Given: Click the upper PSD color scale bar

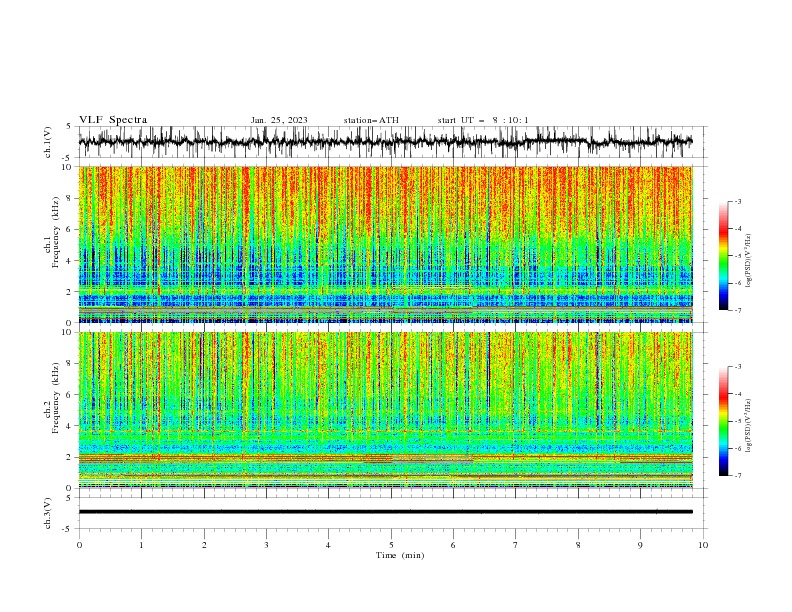Looking at the screenshot, I should tap(723, 256).
